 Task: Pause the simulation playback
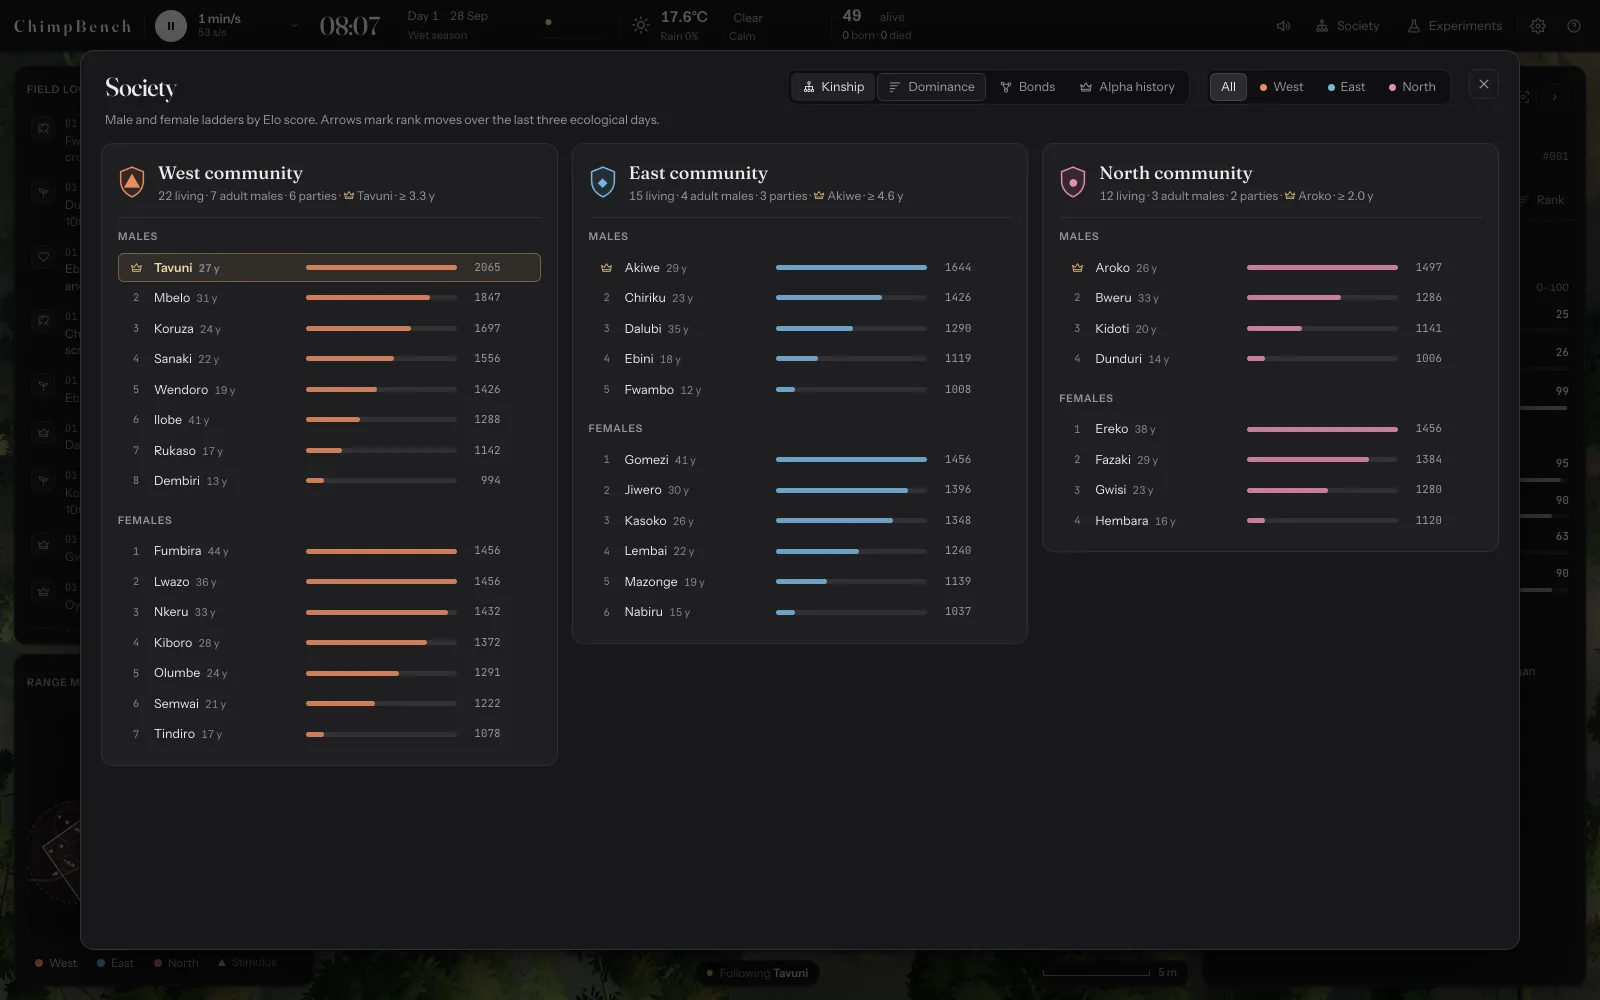coord(170,26)
